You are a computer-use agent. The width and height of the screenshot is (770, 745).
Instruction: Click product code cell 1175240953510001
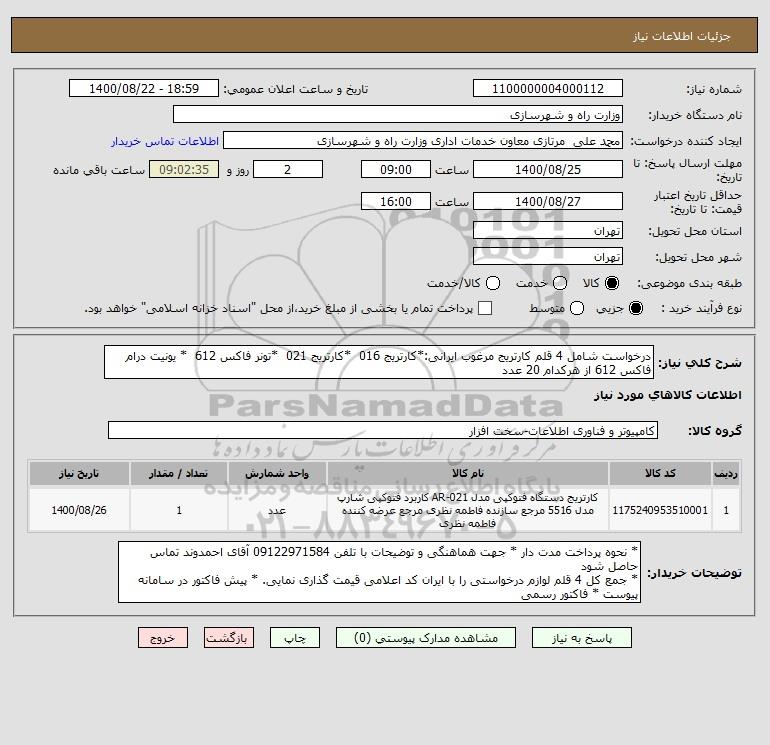(x=660, y=510)
